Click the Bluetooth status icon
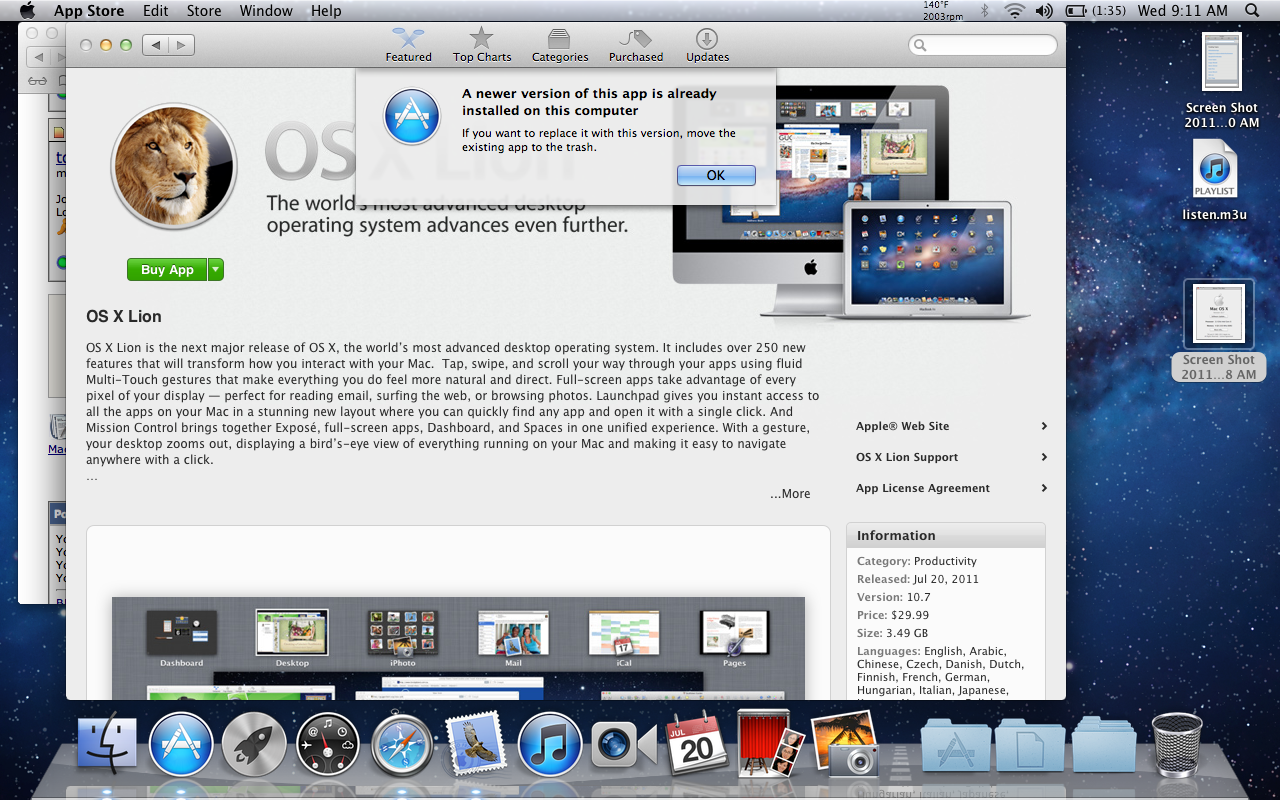Image resolution: width=1280 pixels, height=800 pixels. pyautogui.click(x=984, y=10)
